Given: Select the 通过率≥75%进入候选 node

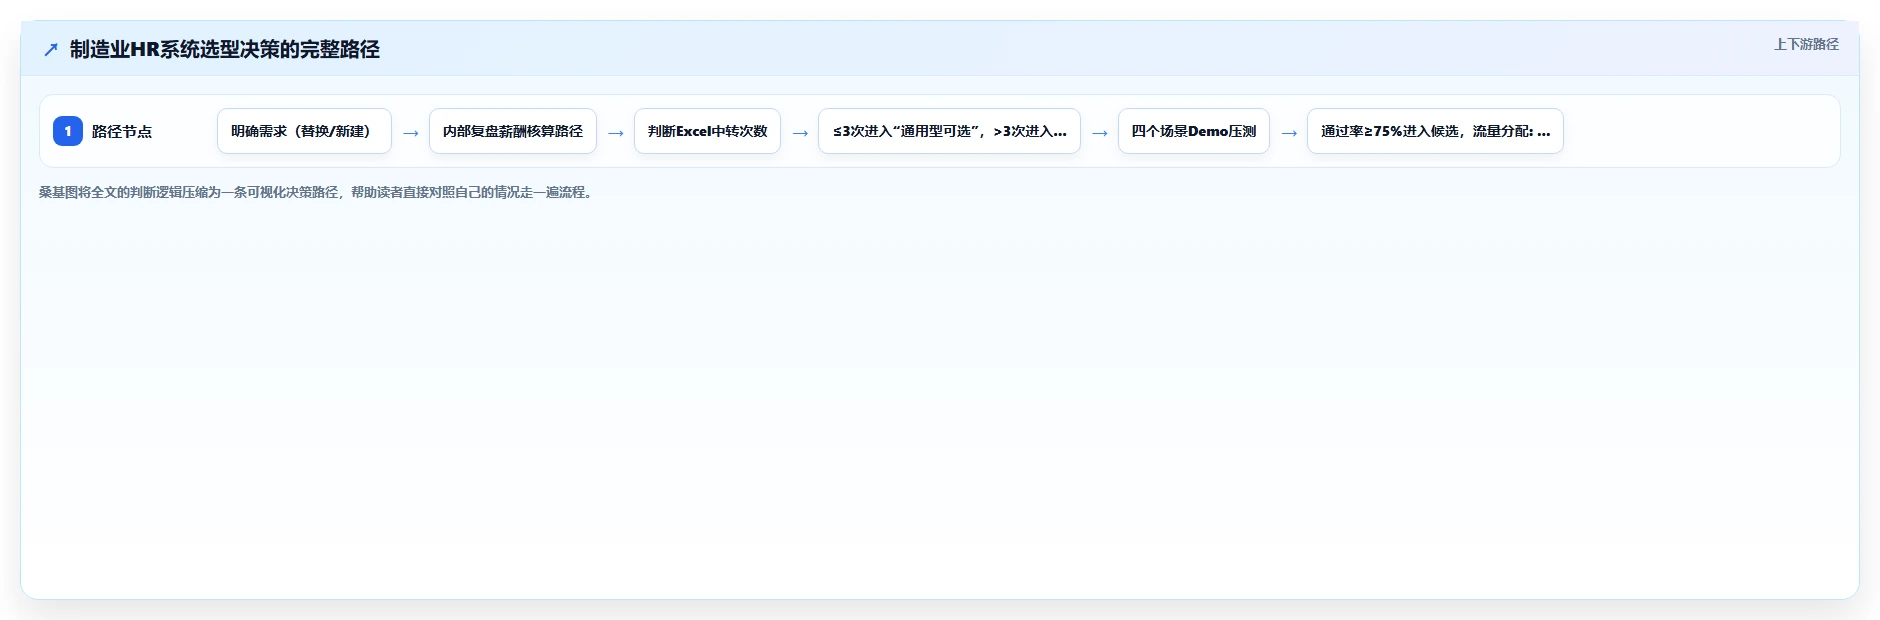Looking at the screenshot, I should coord(1435,131).
